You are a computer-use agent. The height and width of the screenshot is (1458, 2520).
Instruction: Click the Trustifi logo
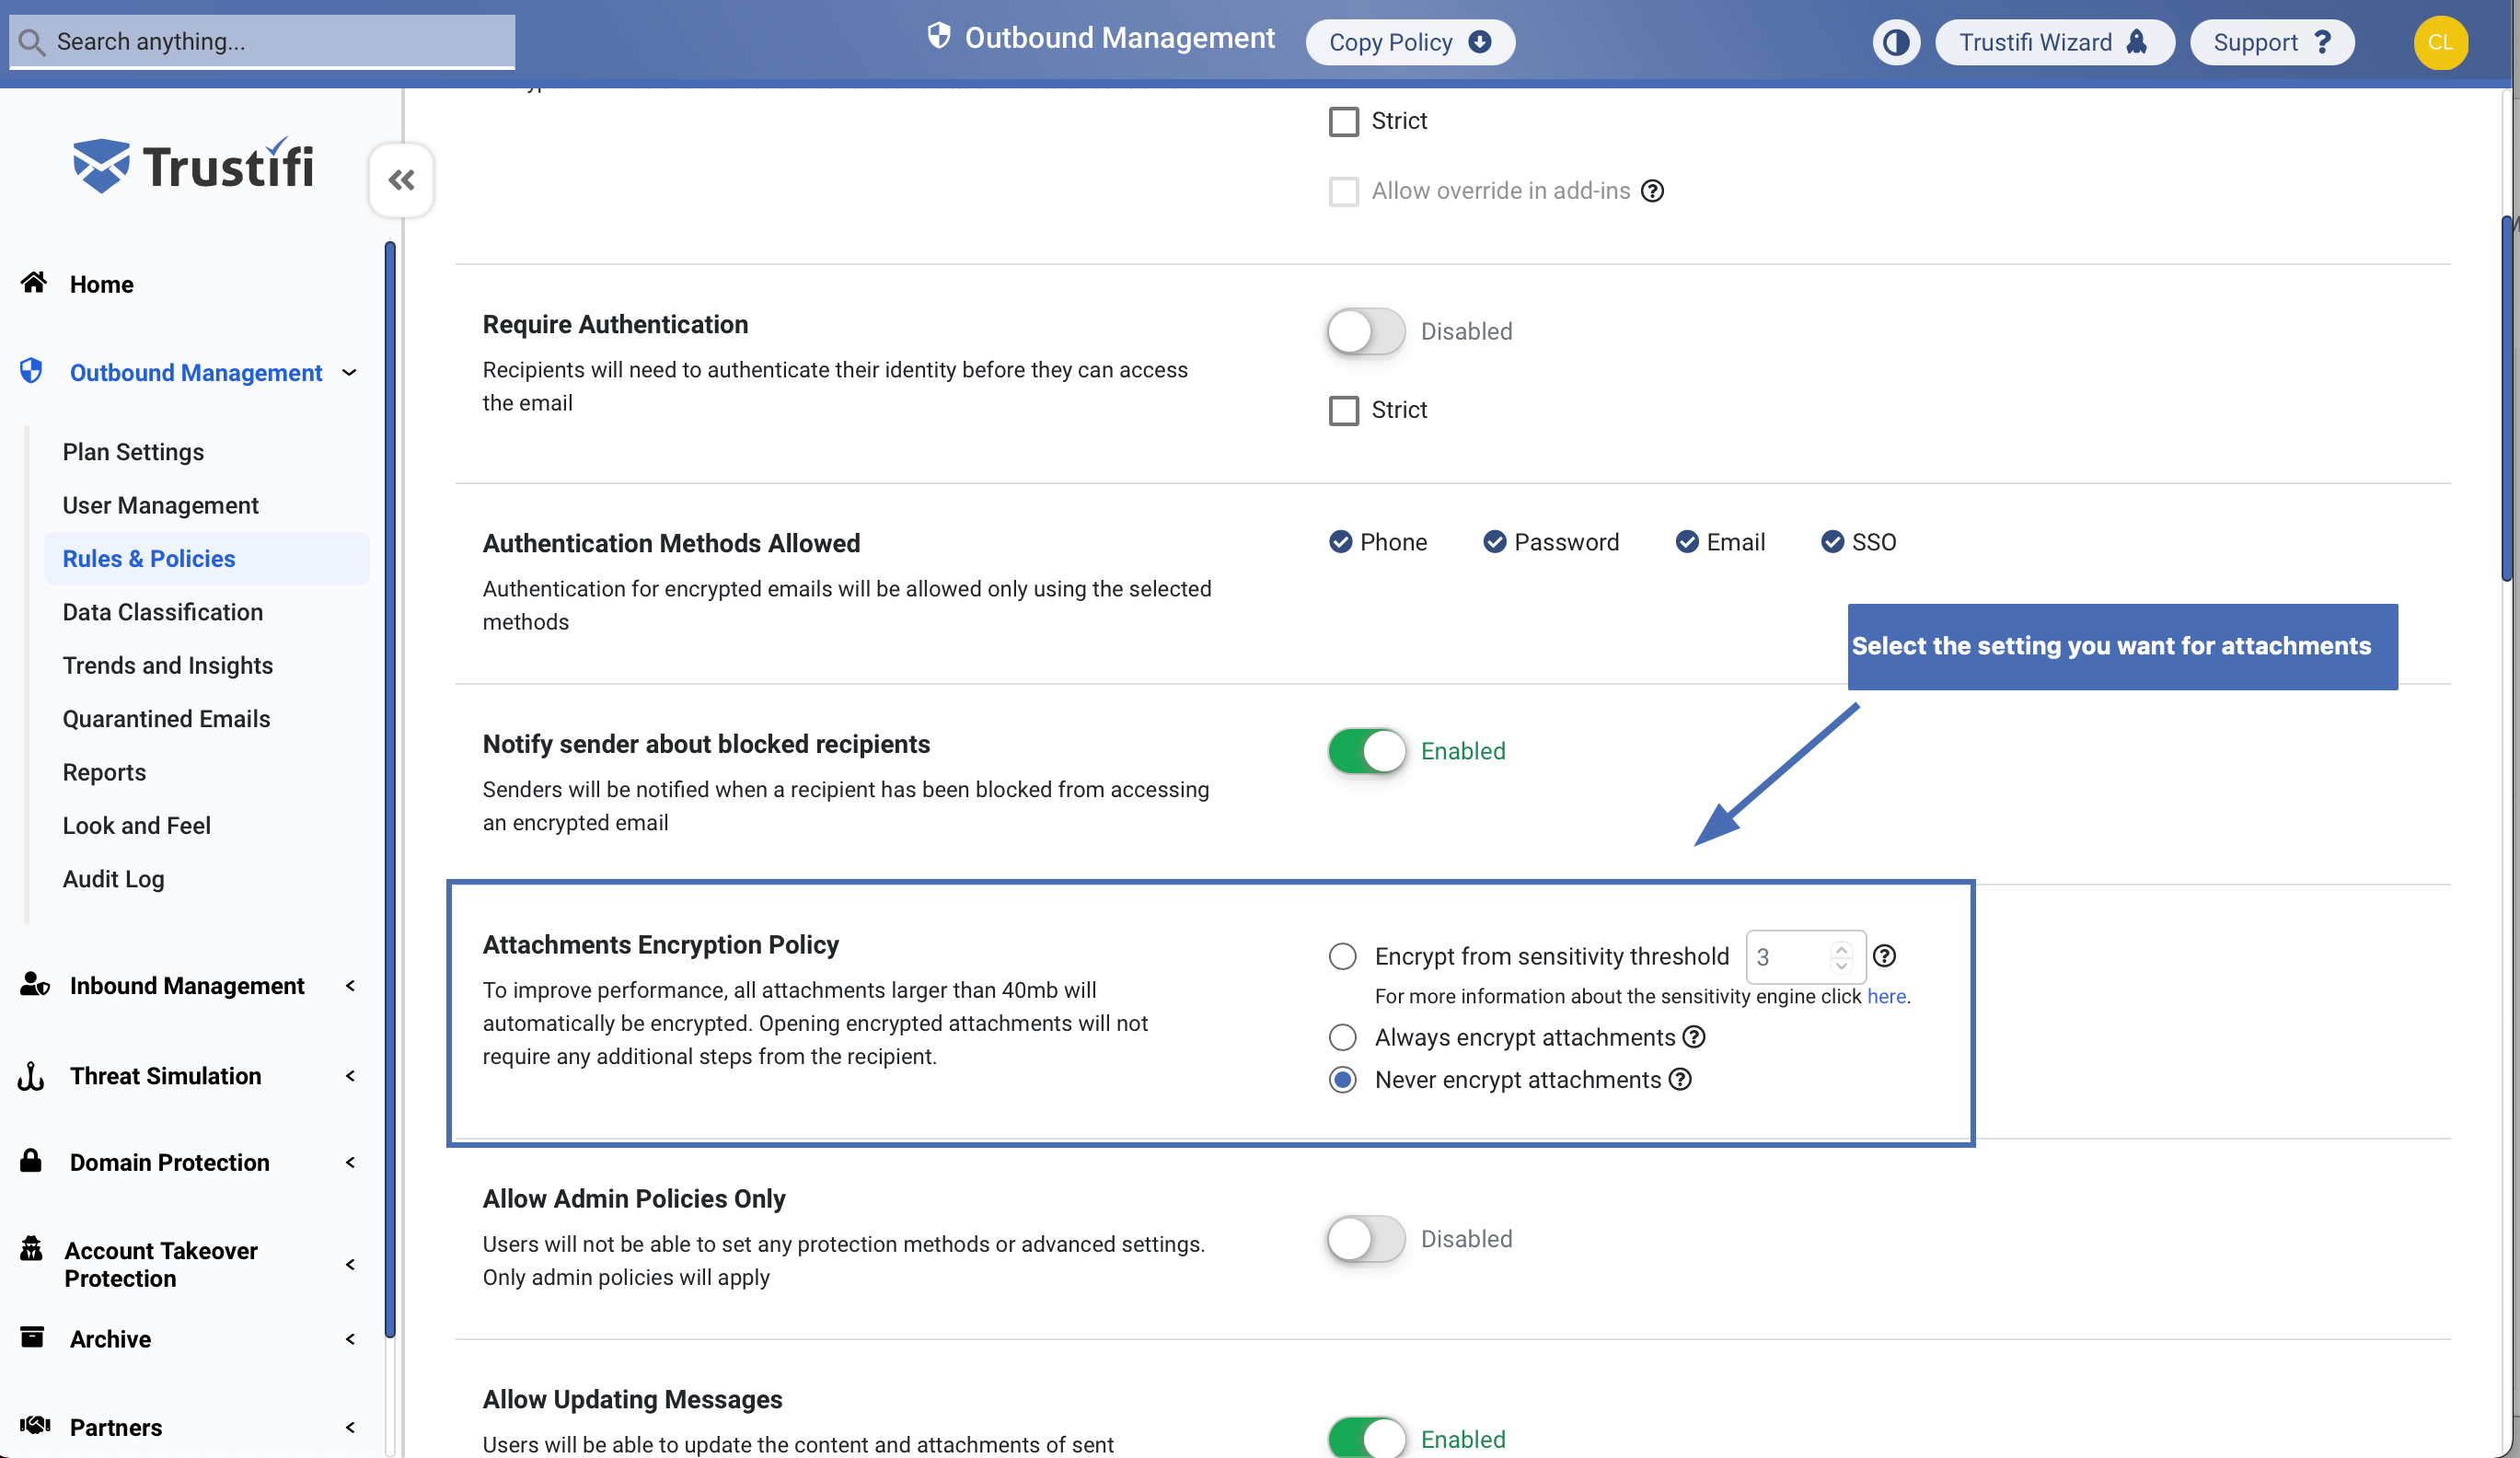point(193,166)
